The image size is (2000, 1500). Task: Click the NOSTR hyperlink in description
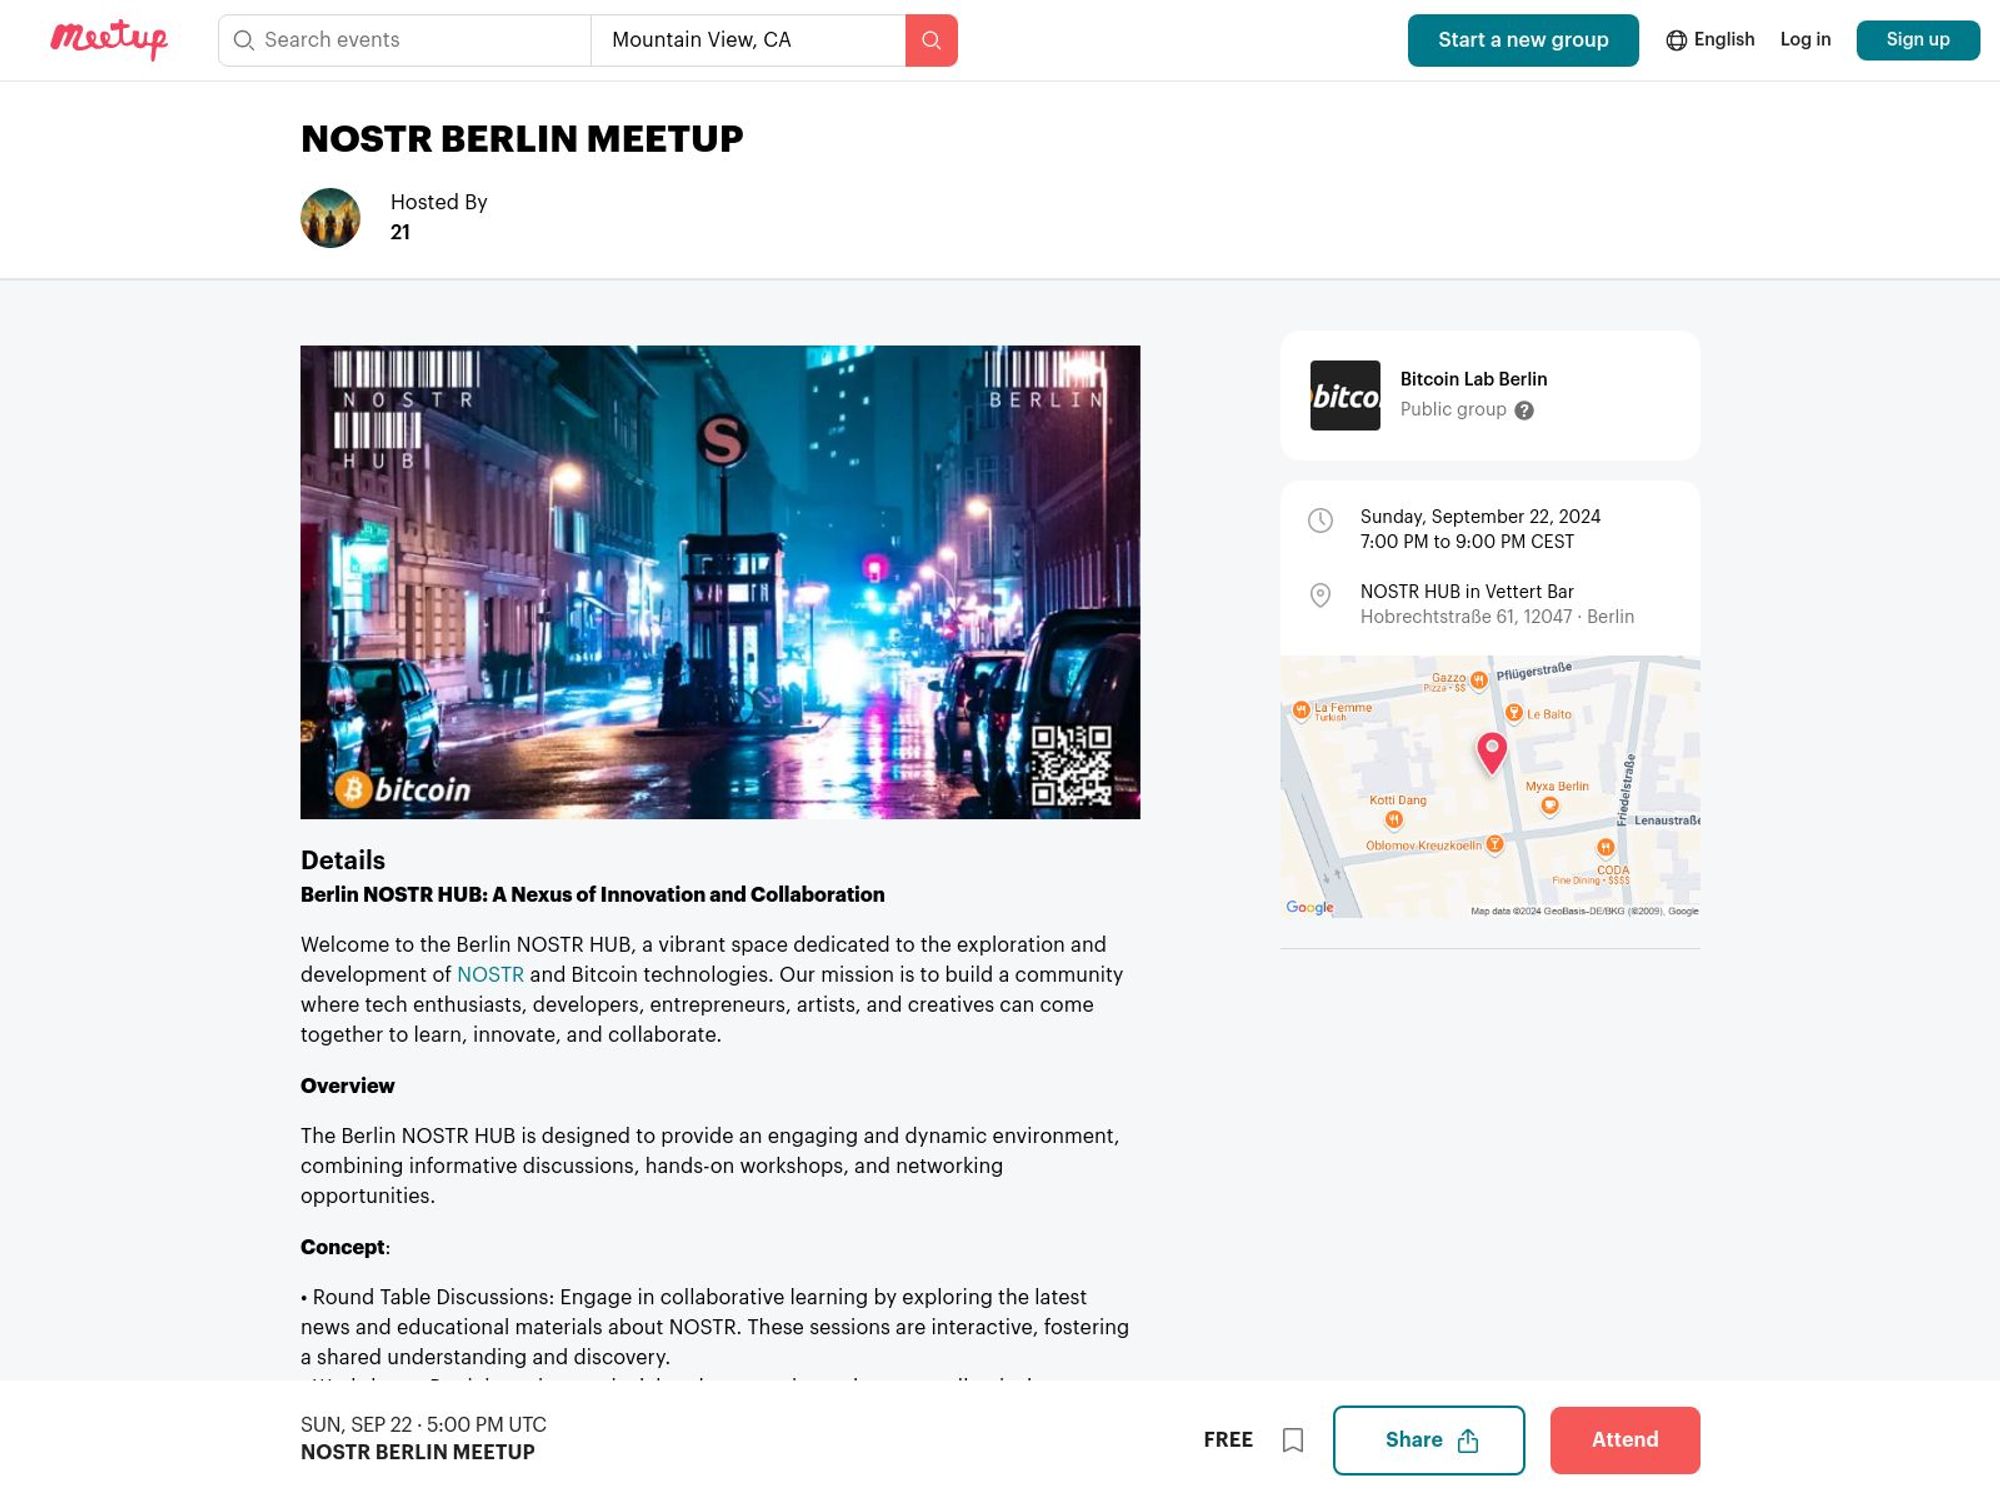pos(488,974)
